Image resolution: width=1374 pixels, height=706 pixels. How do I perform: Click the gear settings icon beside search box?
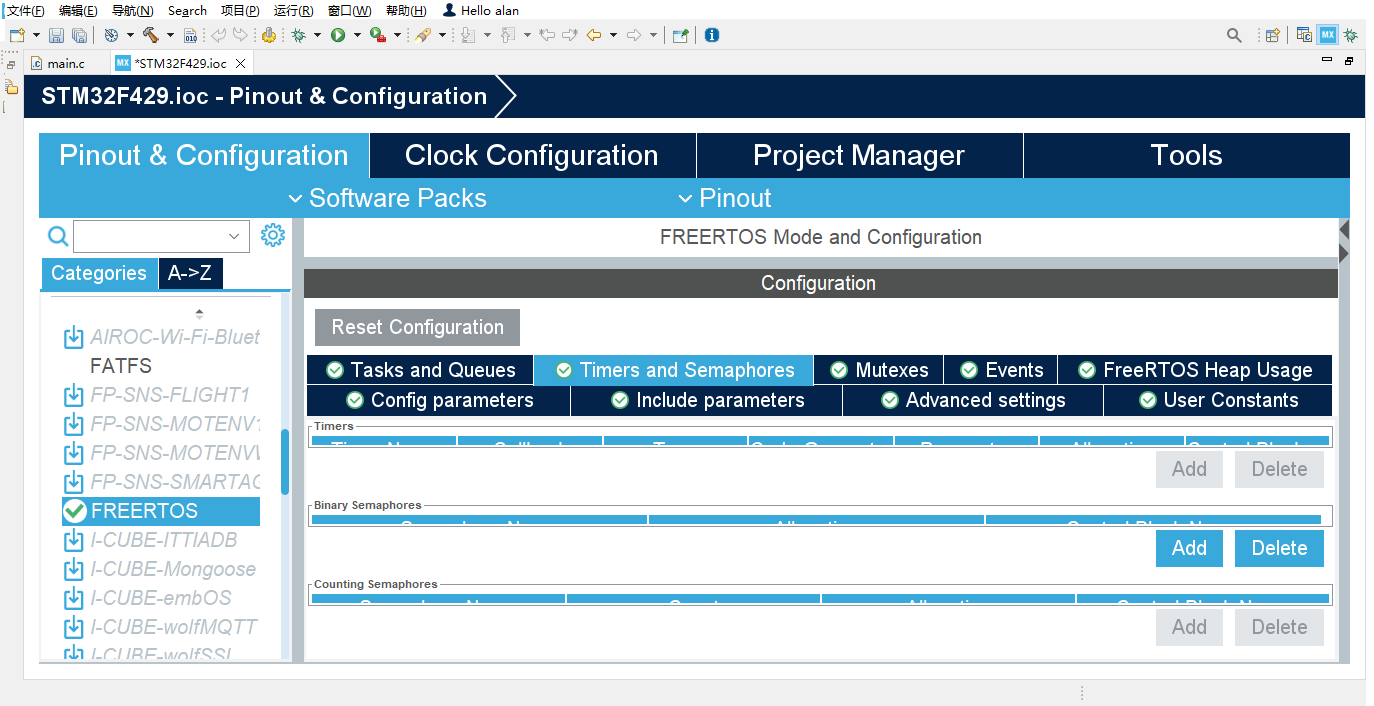[273, 235]
